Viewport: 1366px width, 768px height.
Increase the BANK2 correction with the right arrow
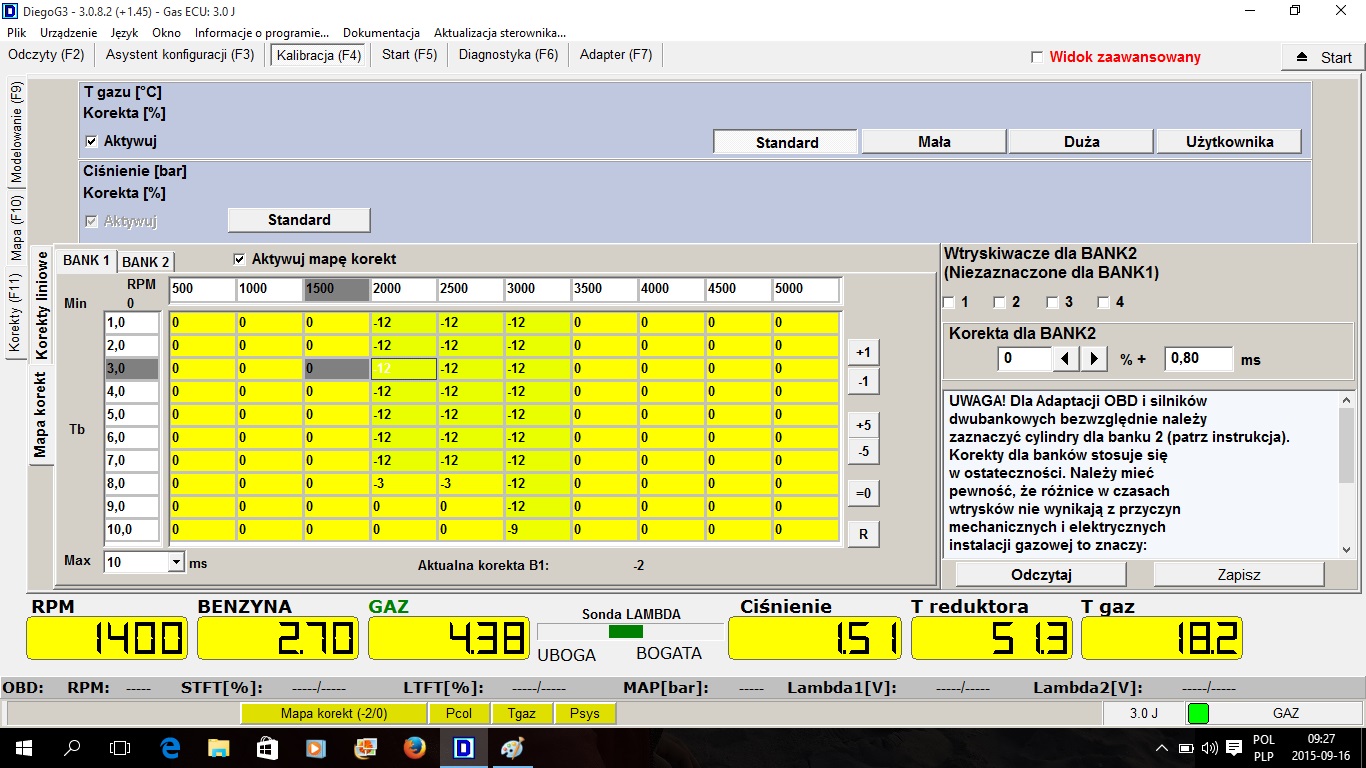[x=1094, y=358]
